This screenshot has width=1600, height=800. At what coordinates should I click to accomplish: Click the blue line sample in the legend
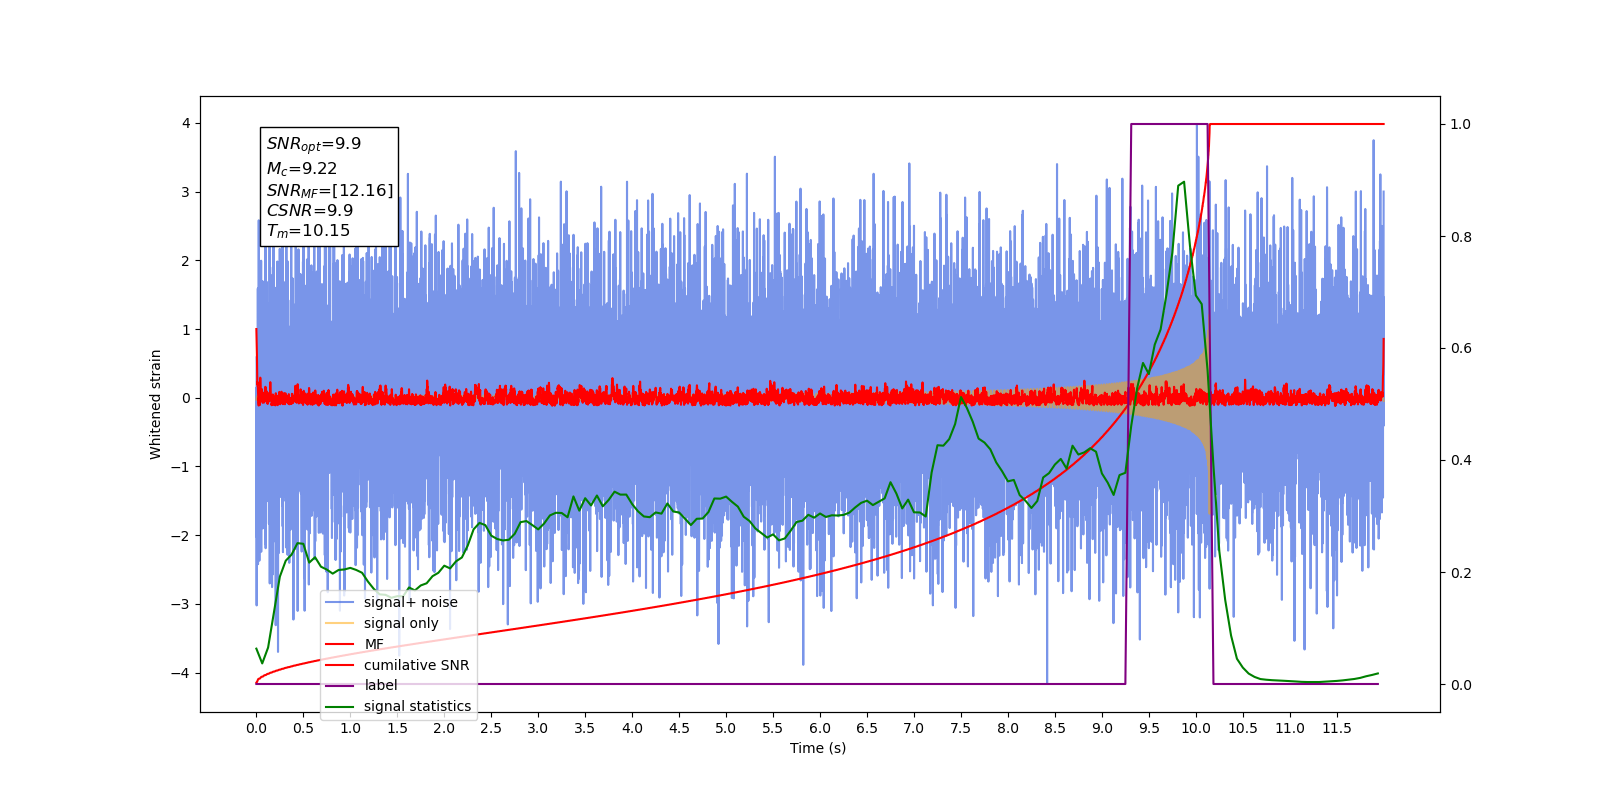(341, 602)
